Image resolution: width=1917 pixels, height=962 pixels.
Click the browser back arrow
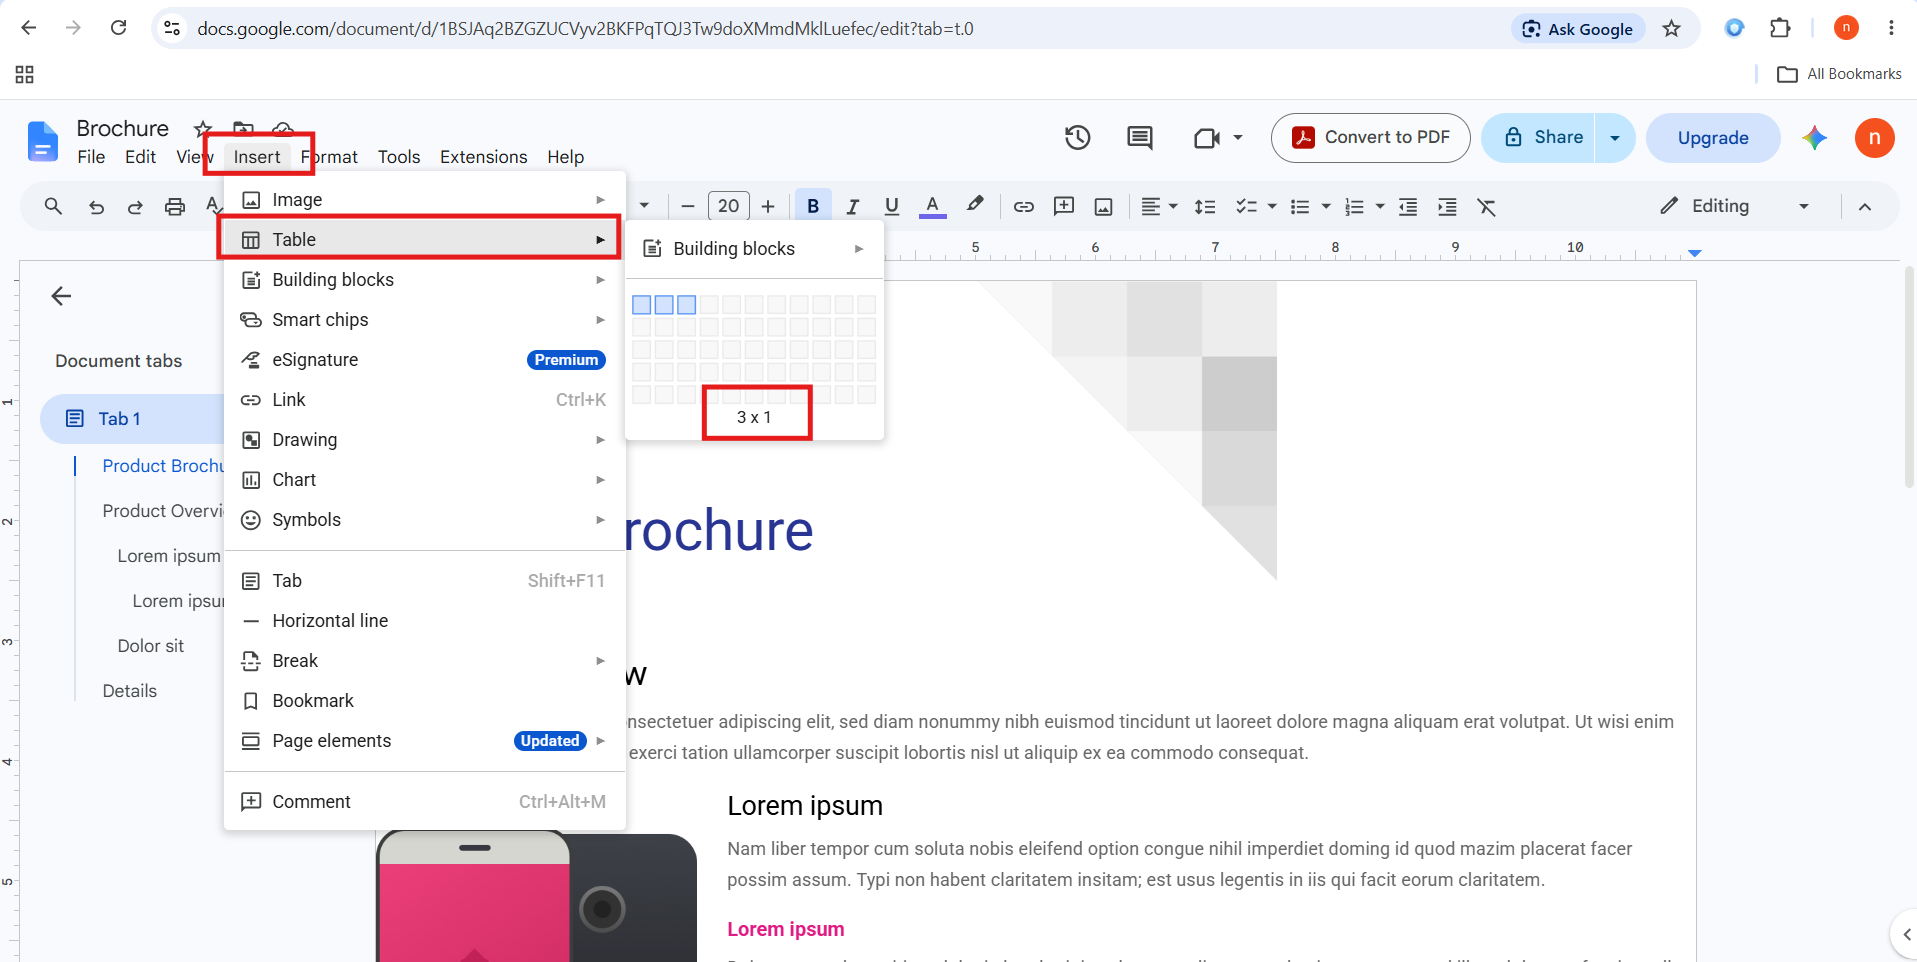point(29,28)
